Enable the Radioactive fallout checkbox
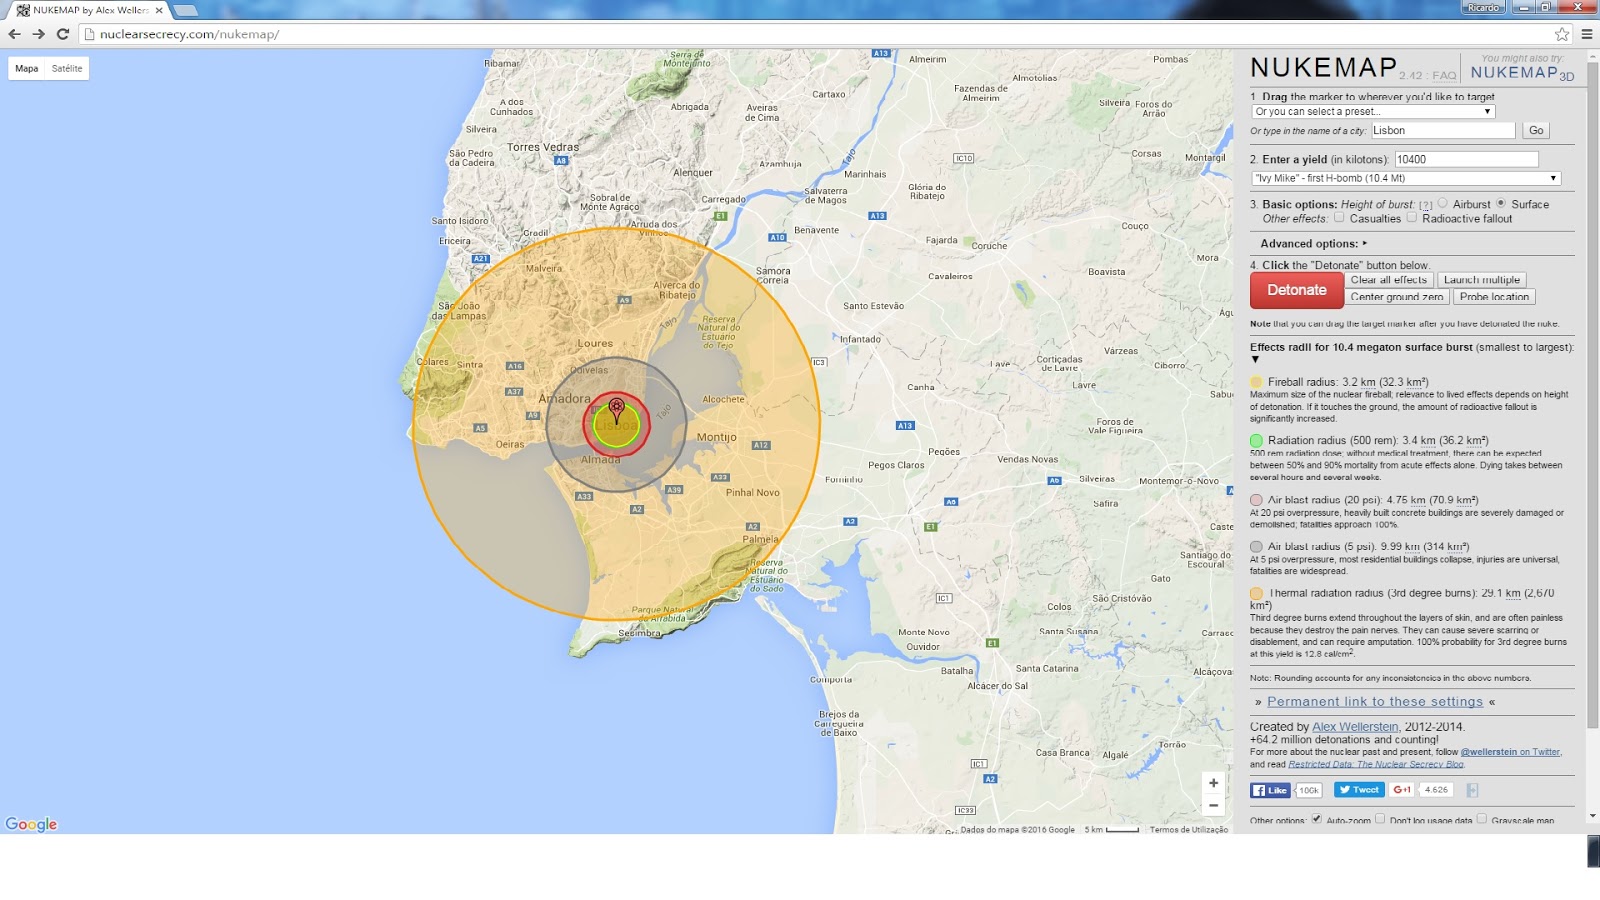This screenshot has height=900, width=1600. pyautogui.click(x=1412, y=217)
